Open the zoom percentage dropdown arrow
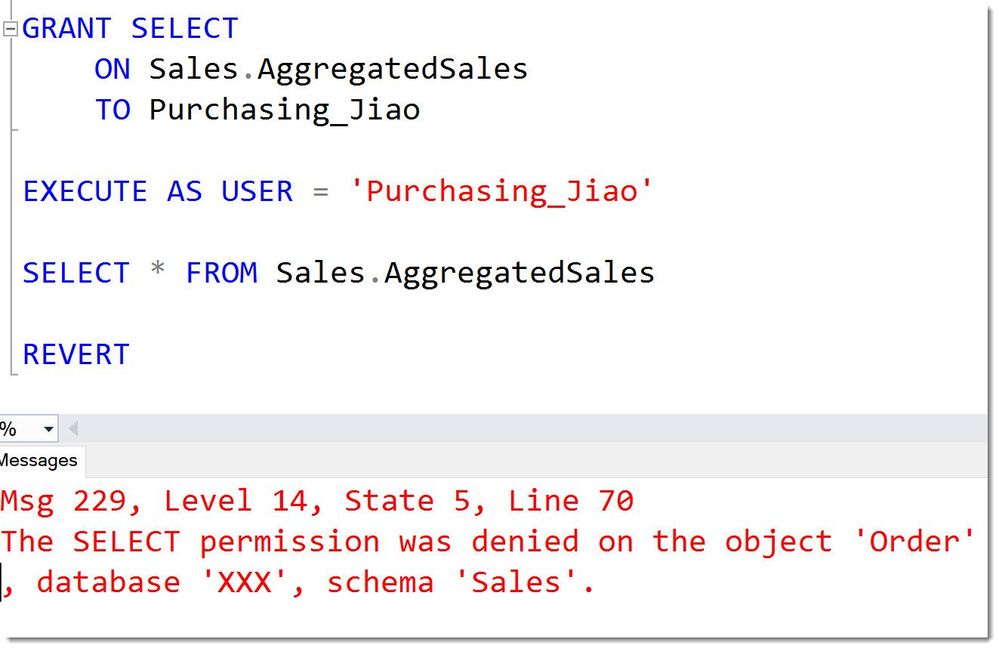 tap(49, 430)
